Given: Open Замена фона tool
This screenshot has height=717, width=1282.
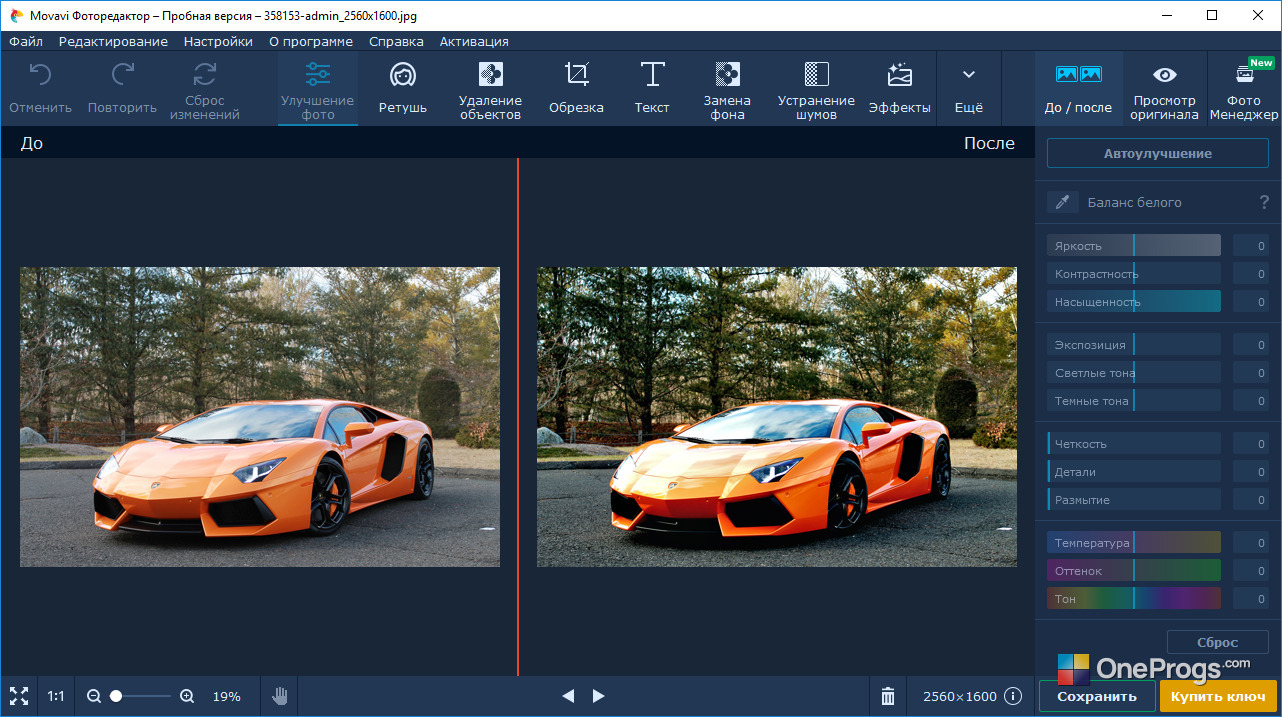Looking at the screenshot, I should (x=727, y=90).
